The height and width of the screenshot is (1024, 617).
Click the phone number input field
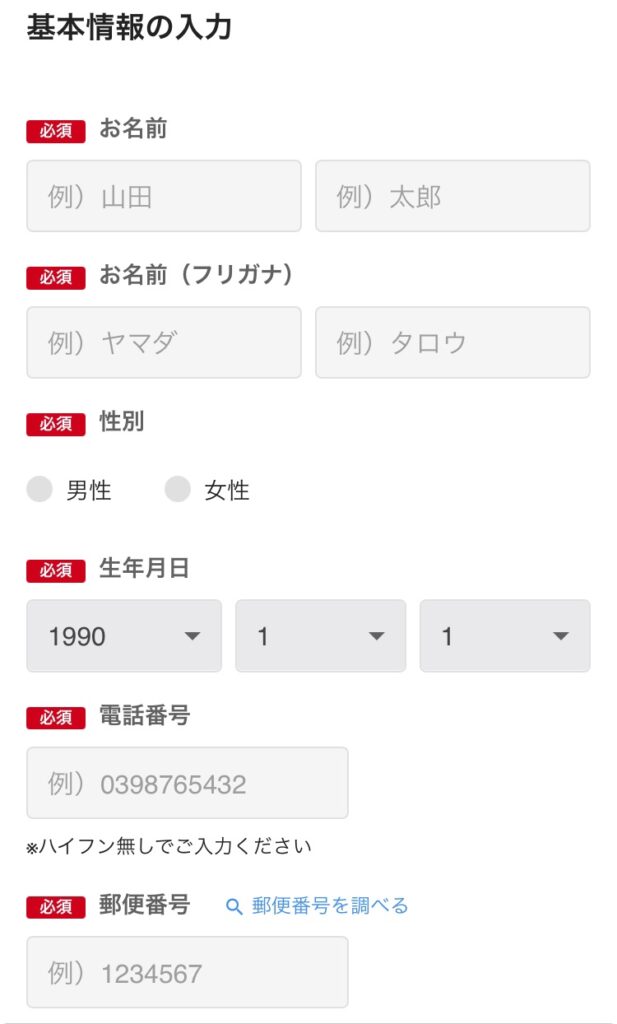187,783
